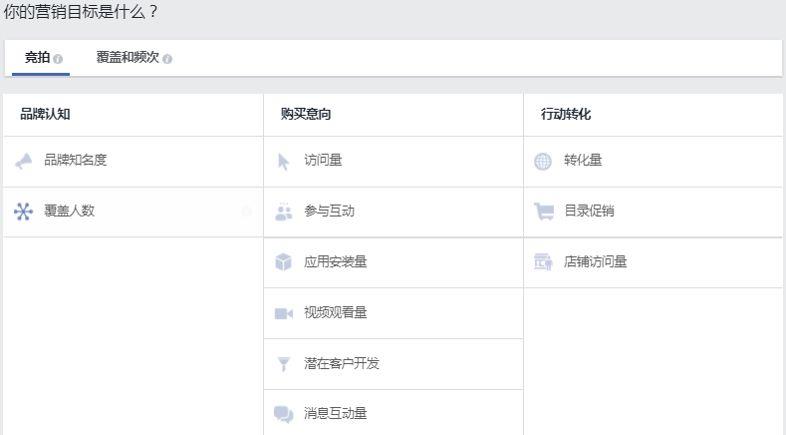Click the chat bubble icon for 消息互动量
The height and width of the screenshot is (435, 786).
click(284, 415)
